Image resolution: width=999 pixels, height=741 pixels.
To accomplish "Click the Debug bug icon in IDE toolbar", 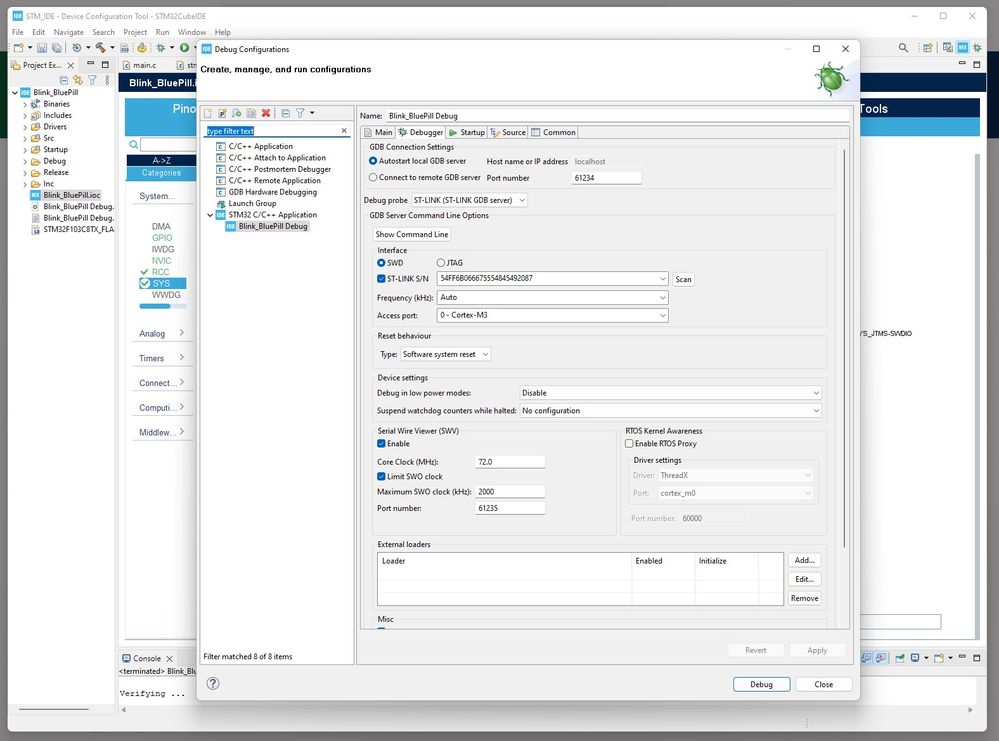I will point(161,48).
